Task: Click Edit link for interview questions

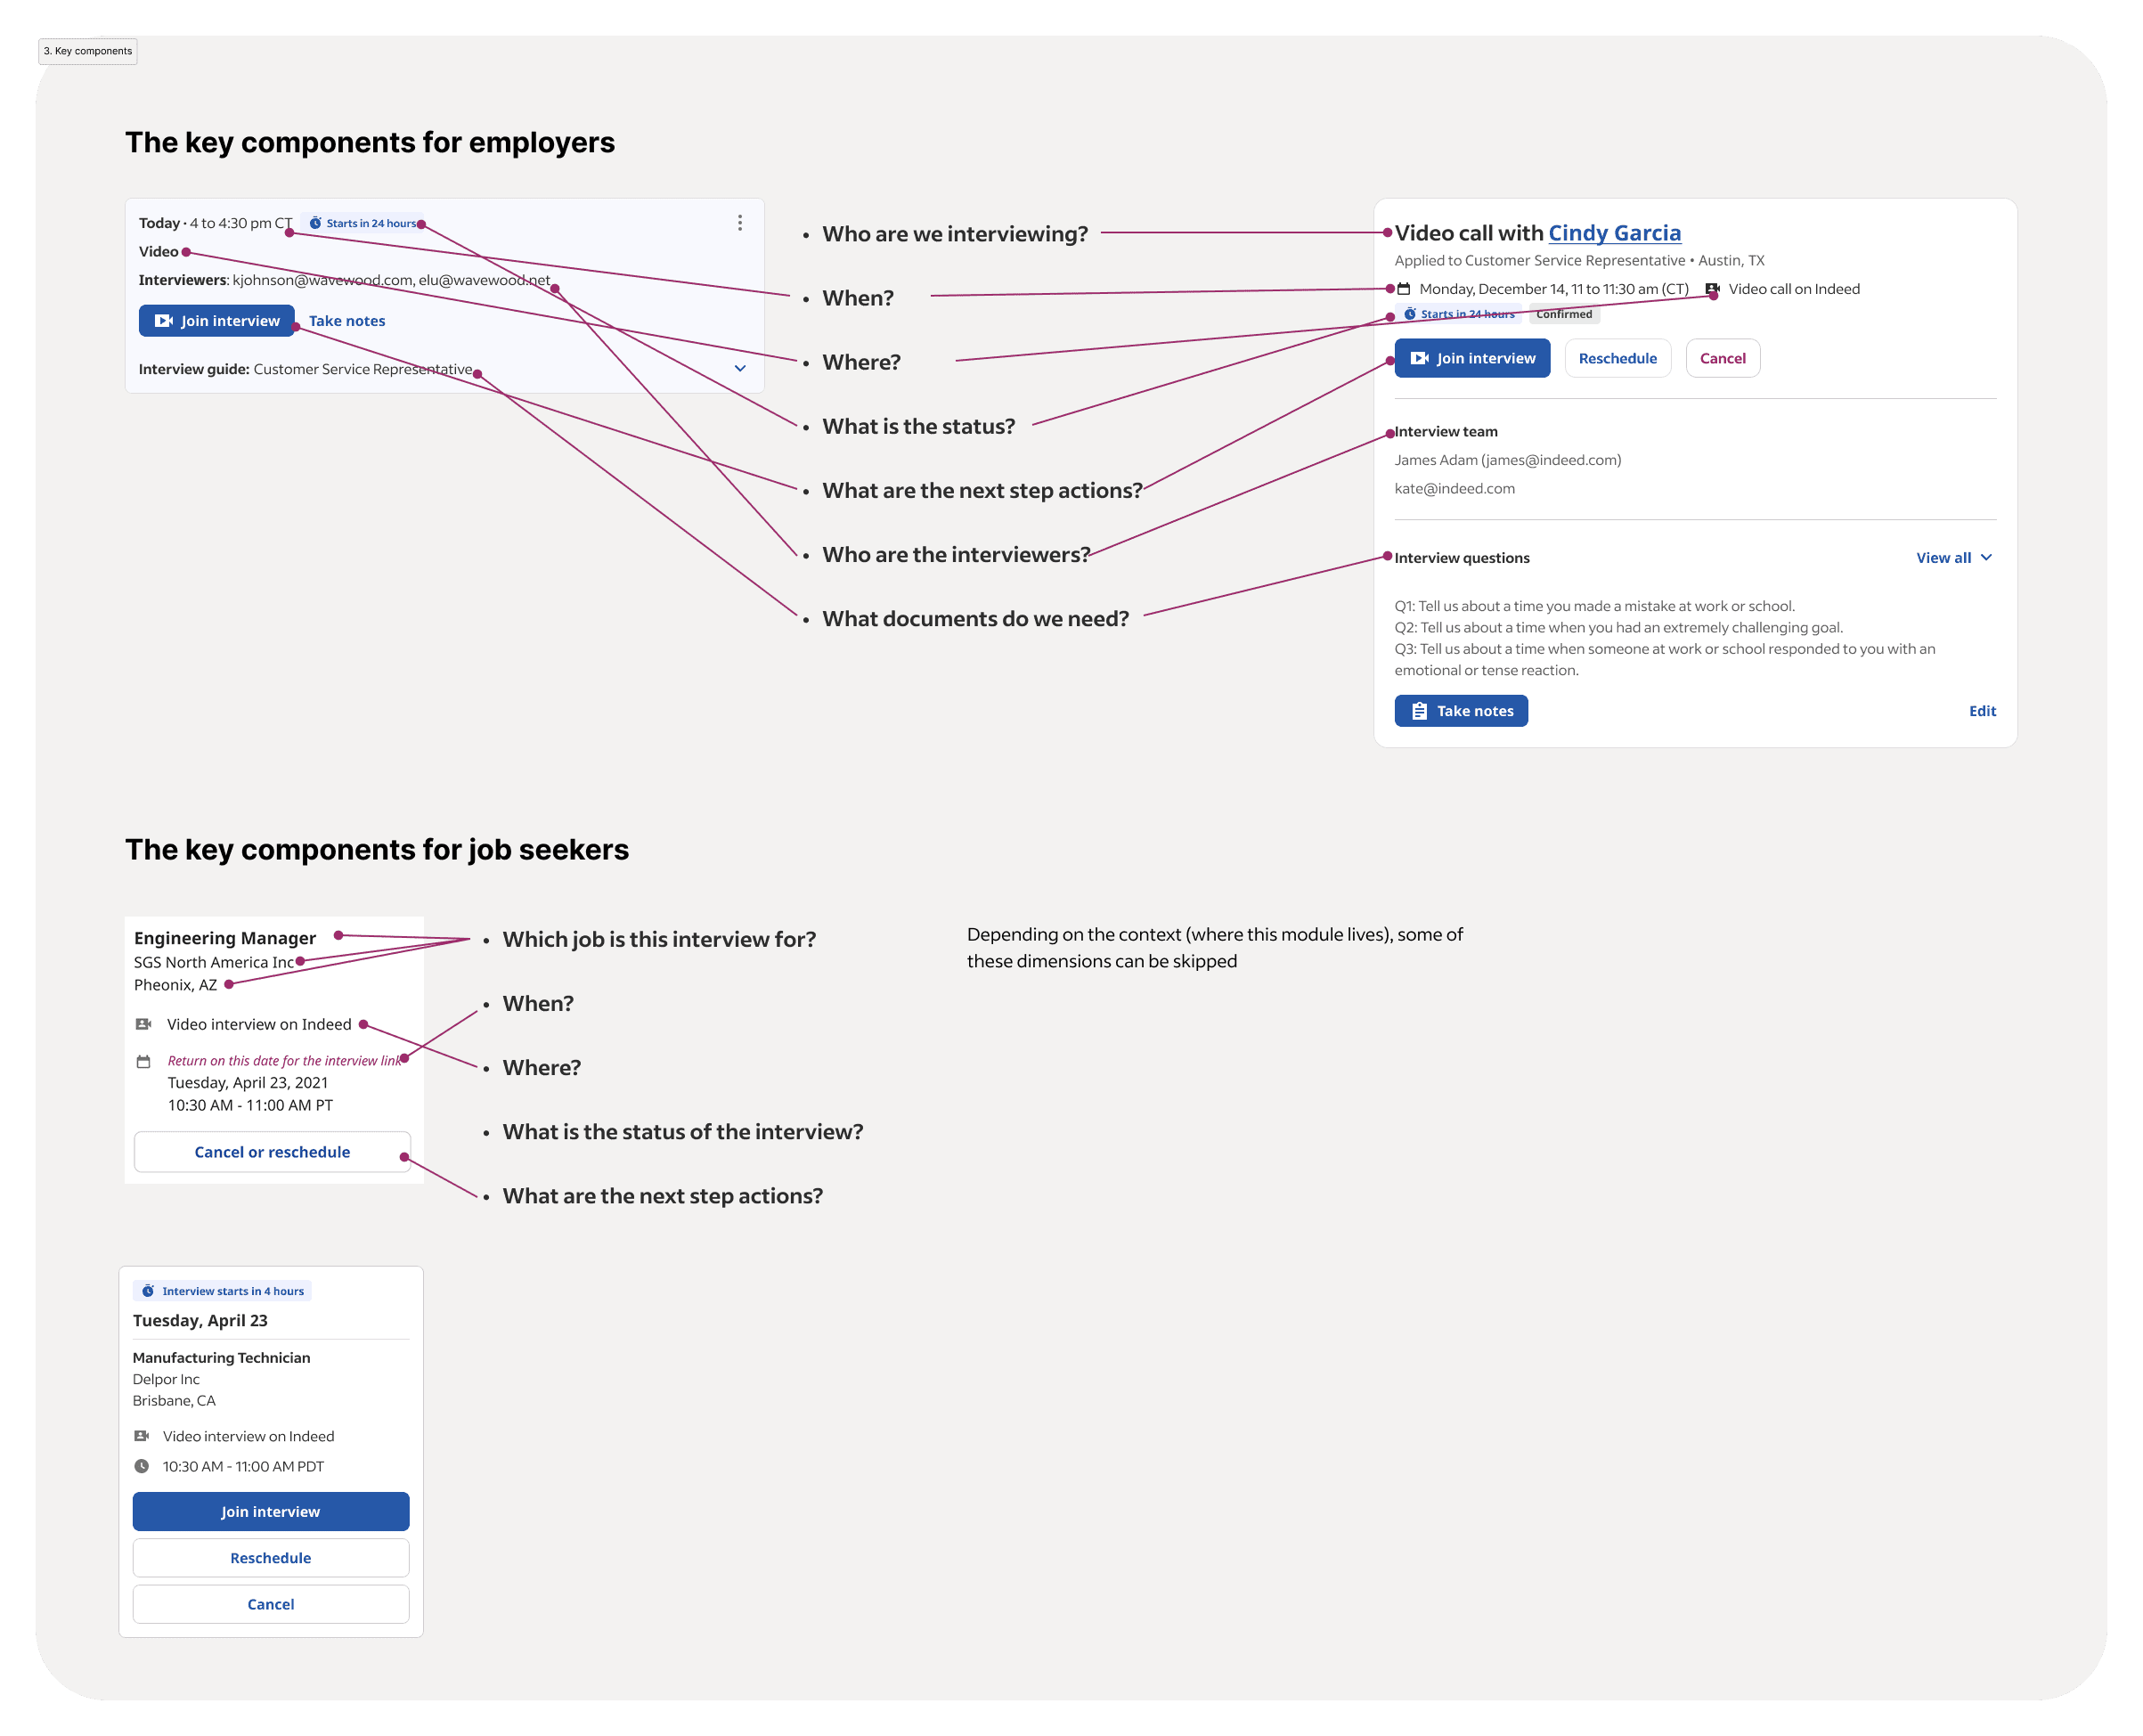Action: click(1981, 711)
